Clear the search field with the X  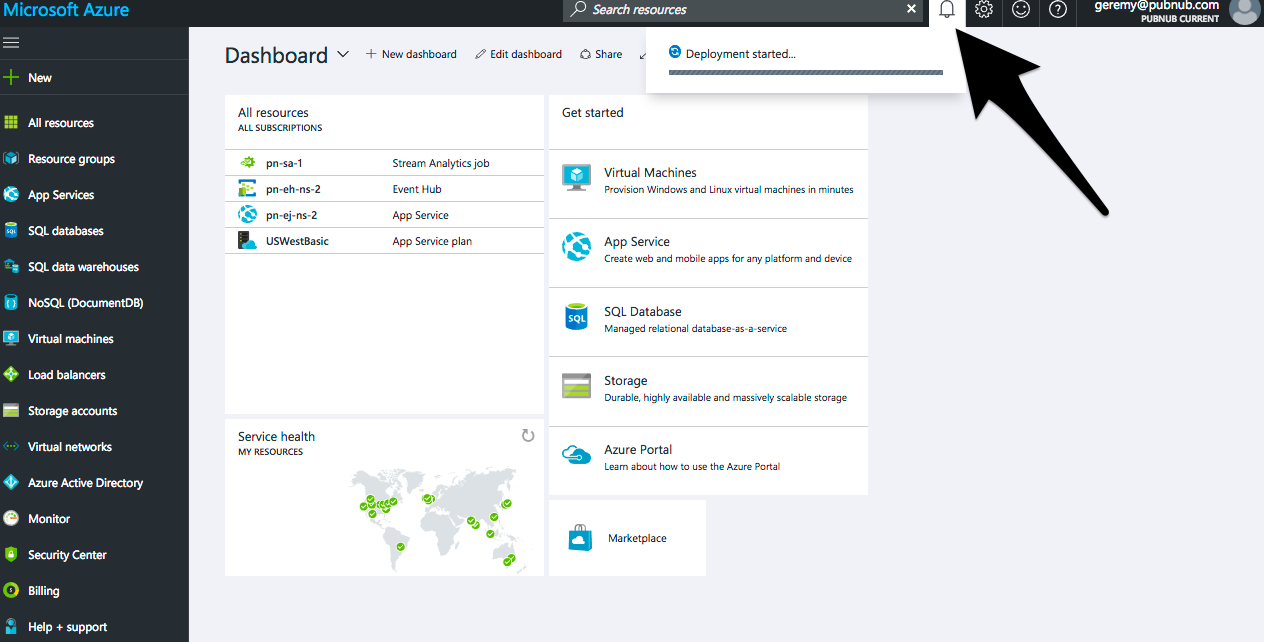click(911, 9)
